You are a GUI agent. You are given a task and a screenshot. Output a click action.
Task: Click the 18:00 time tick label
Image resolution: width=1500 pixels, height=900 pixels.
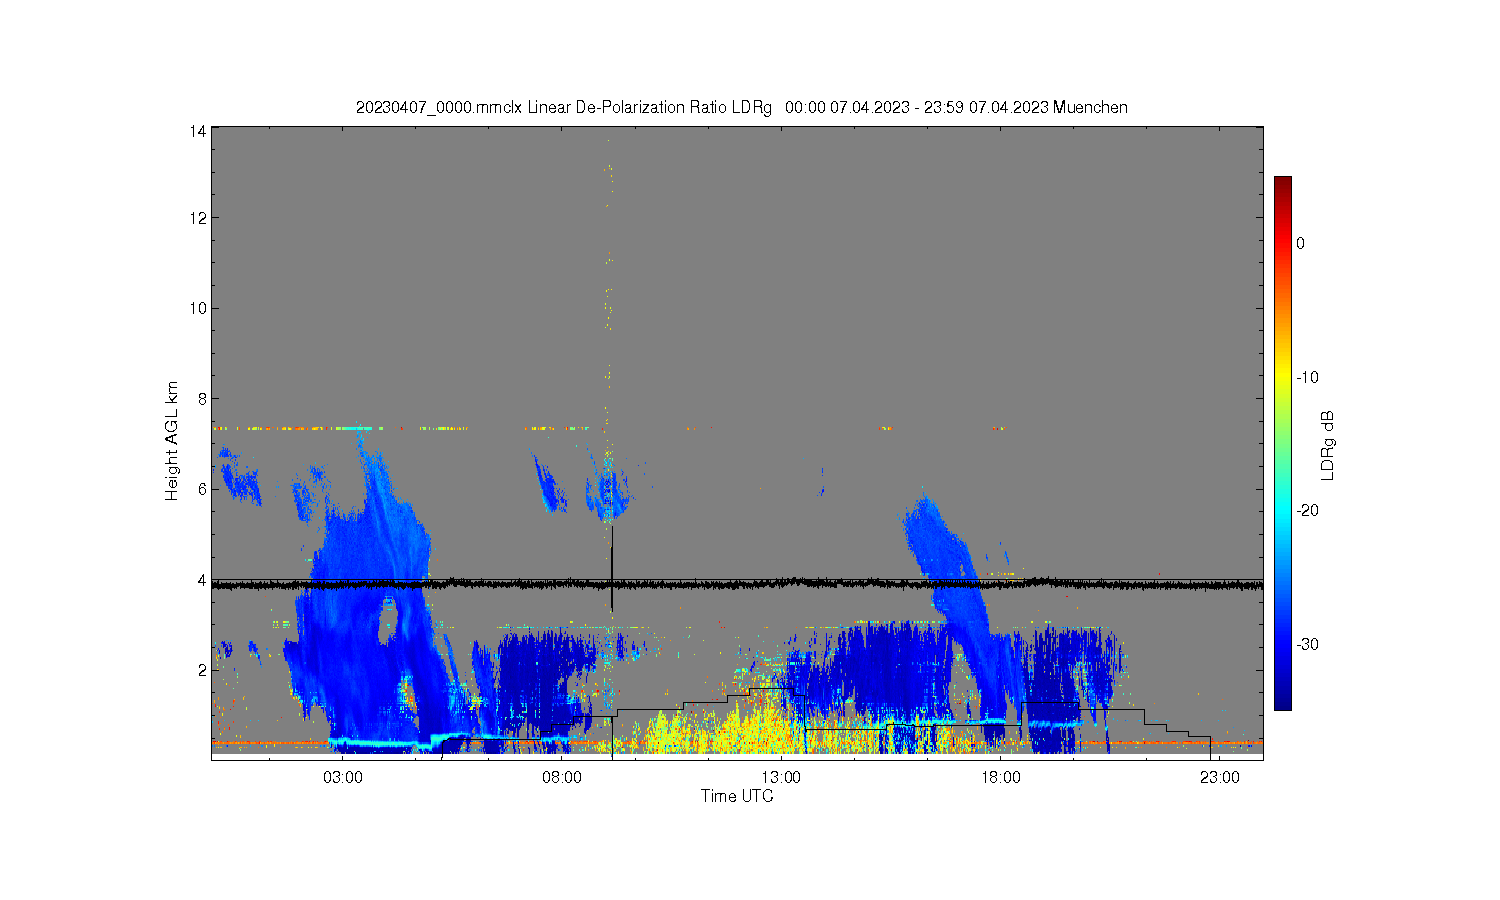tap(1000, 778)
